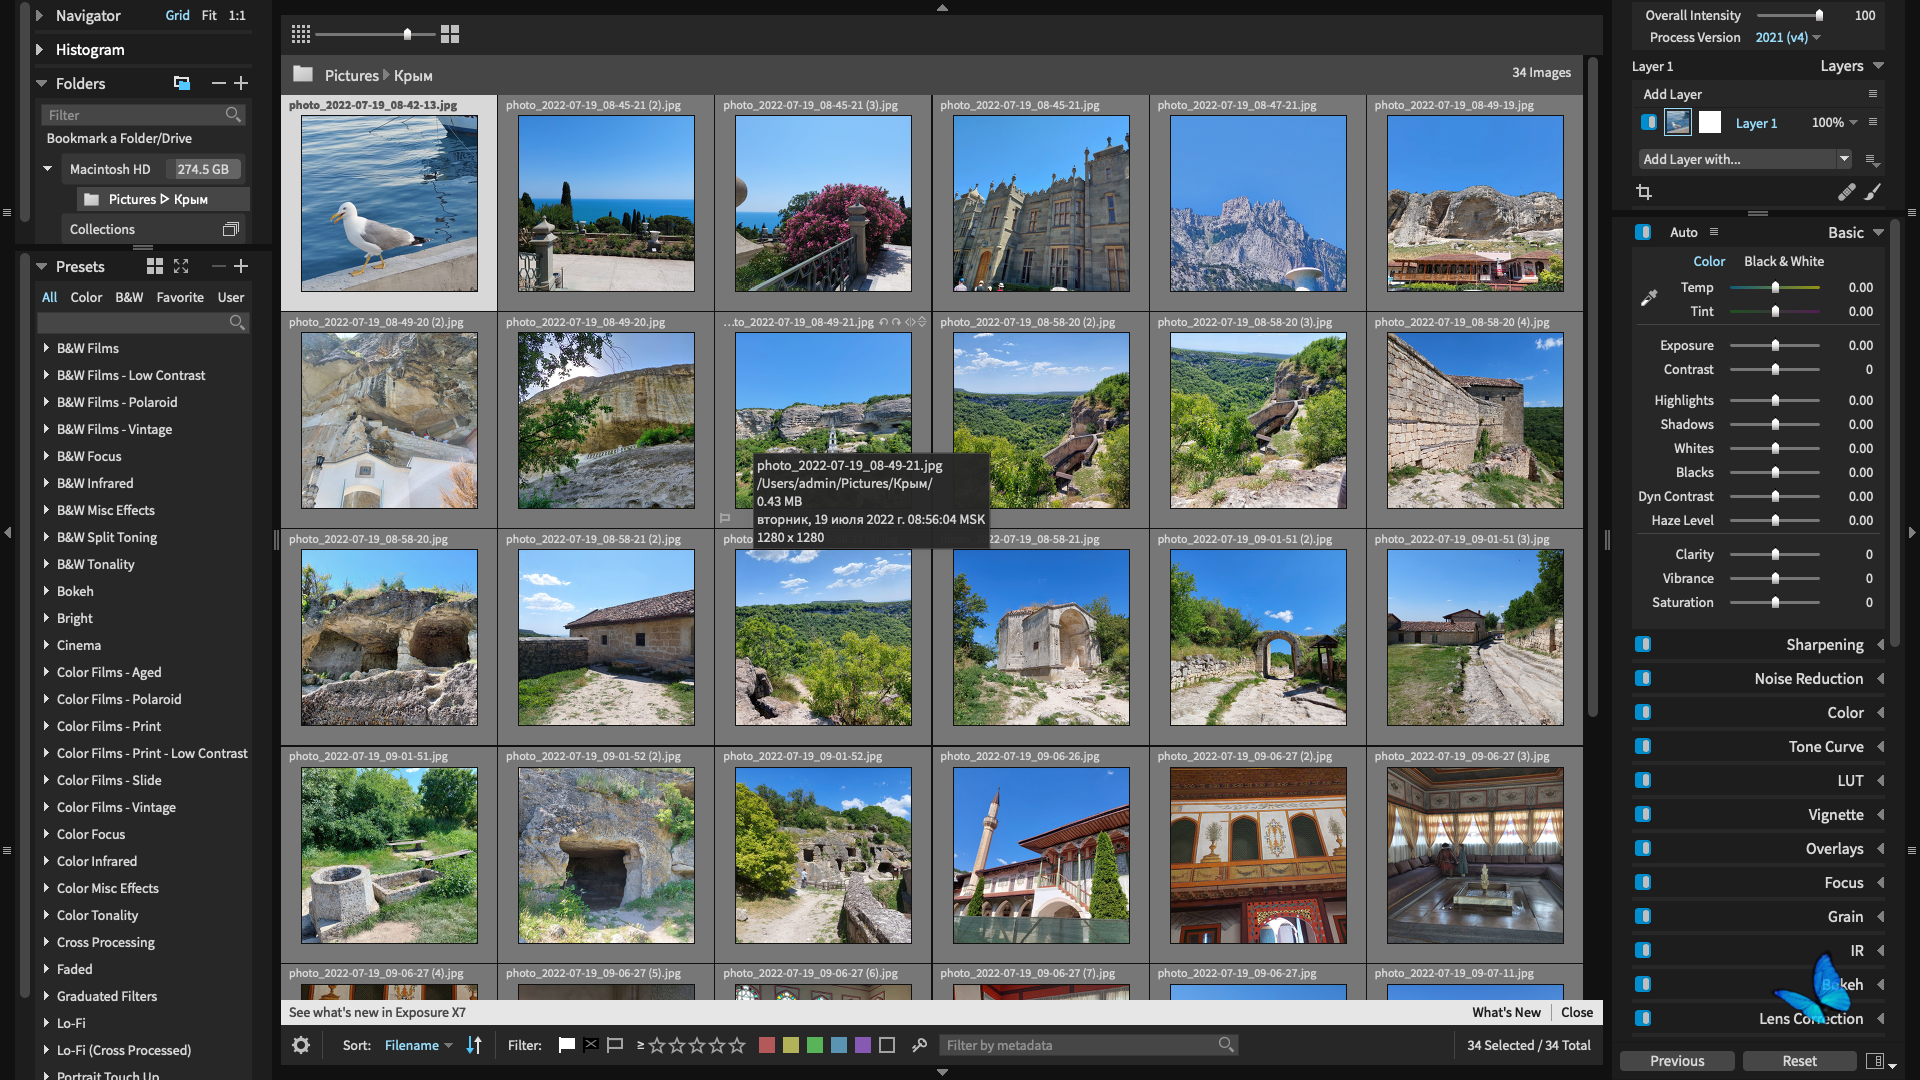Screen dimensions: 1920x1080
Task: Select the seagull photo thumbnail
Action: 389,203
